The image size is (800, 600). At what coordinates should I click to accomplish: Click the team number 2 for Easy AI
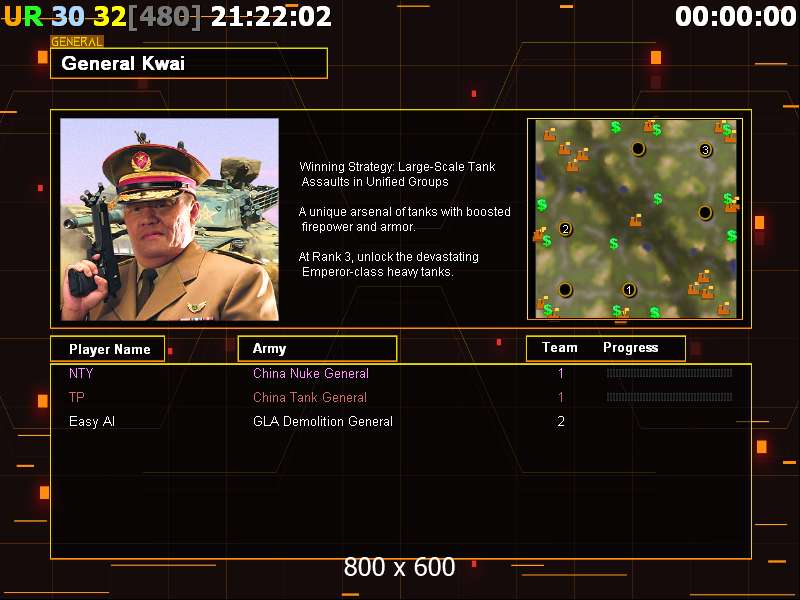coord(561,421)
